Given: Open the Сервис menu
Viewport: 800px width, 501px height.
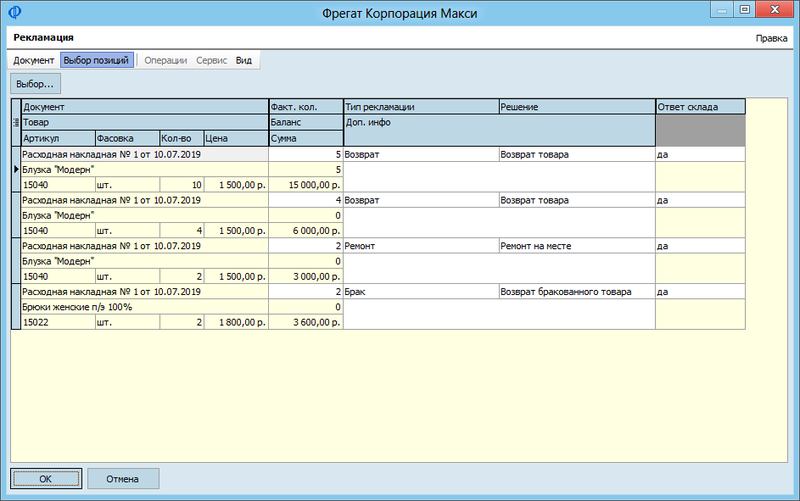Looking at the screenshot, I should click(211, 60).
